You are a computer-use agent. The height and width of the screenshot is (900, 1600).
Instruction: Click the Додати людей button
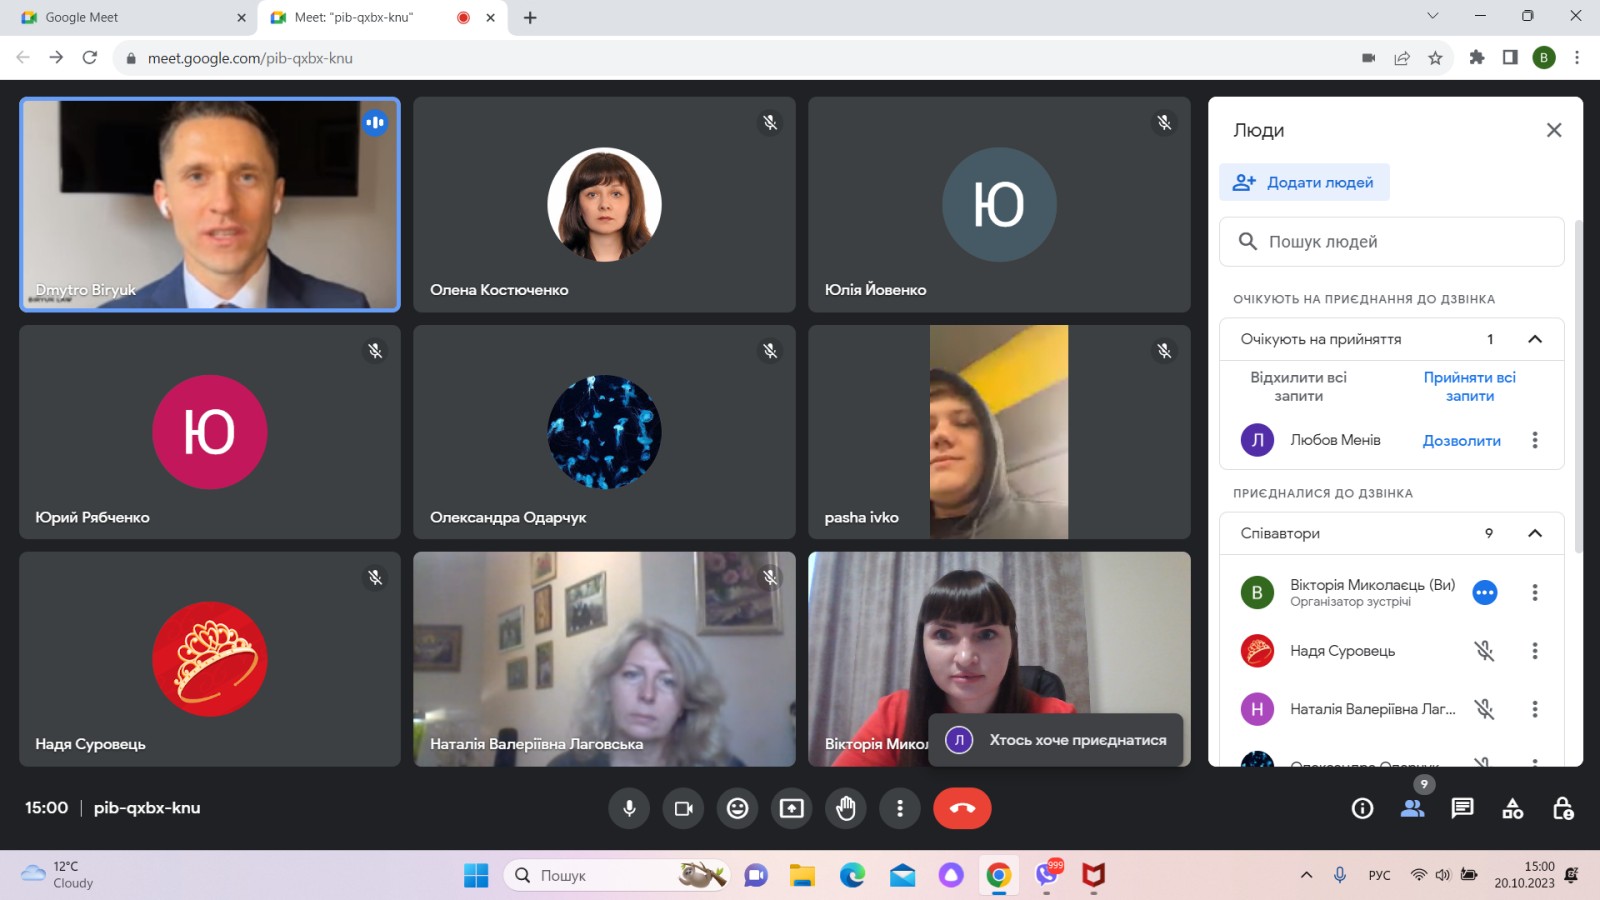point(1304,182)
